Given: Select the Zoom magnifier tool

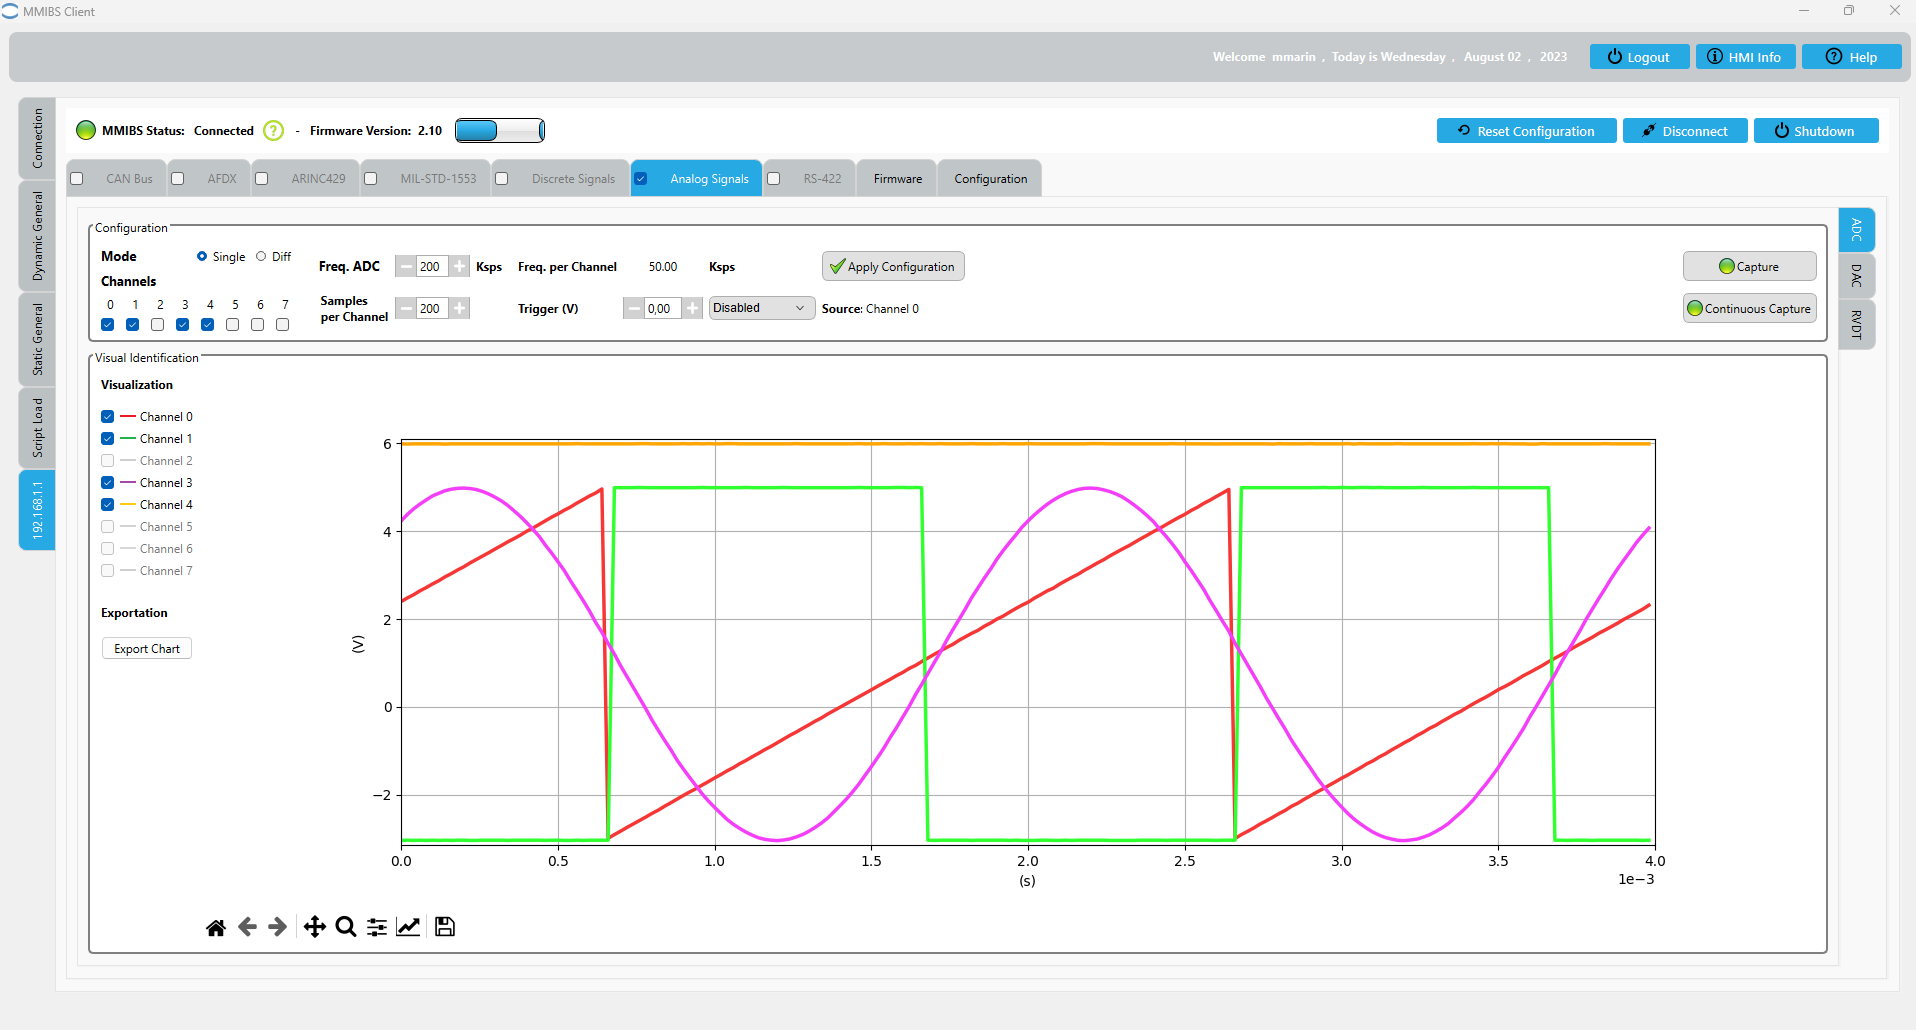Looking at the screenshot, I should [346, 928].
